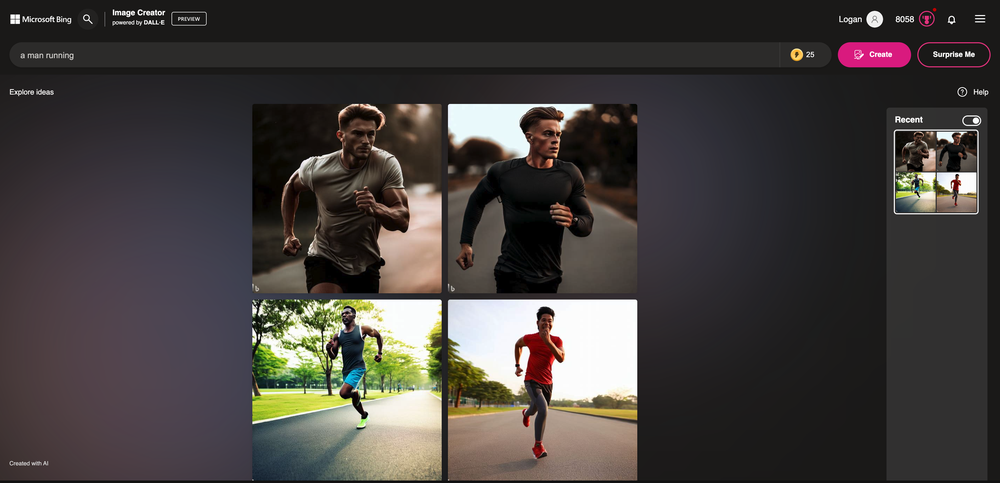Click the Help question mark icon
Image resolution: width=1000 pixels, height=483 pixels.
point(962,92)
